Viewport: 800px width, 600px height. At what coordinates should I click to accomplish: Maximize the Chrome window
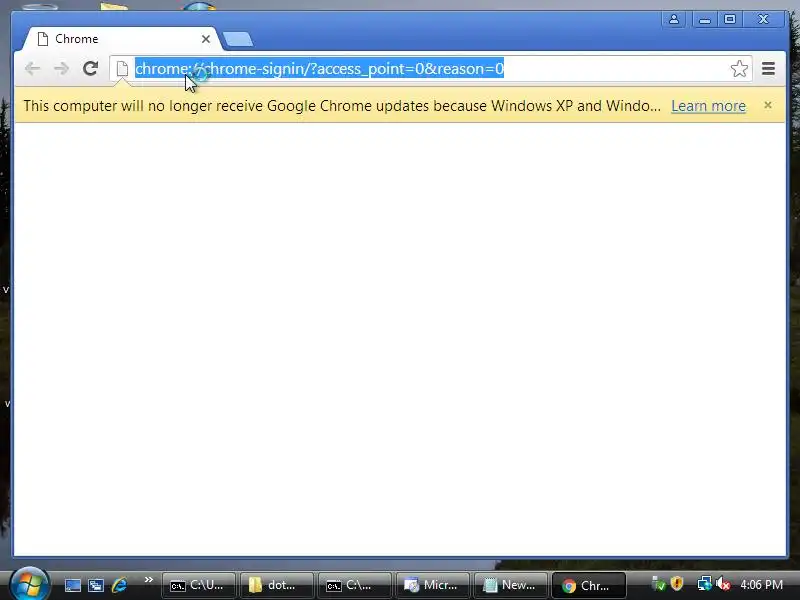tap(730, 19)
